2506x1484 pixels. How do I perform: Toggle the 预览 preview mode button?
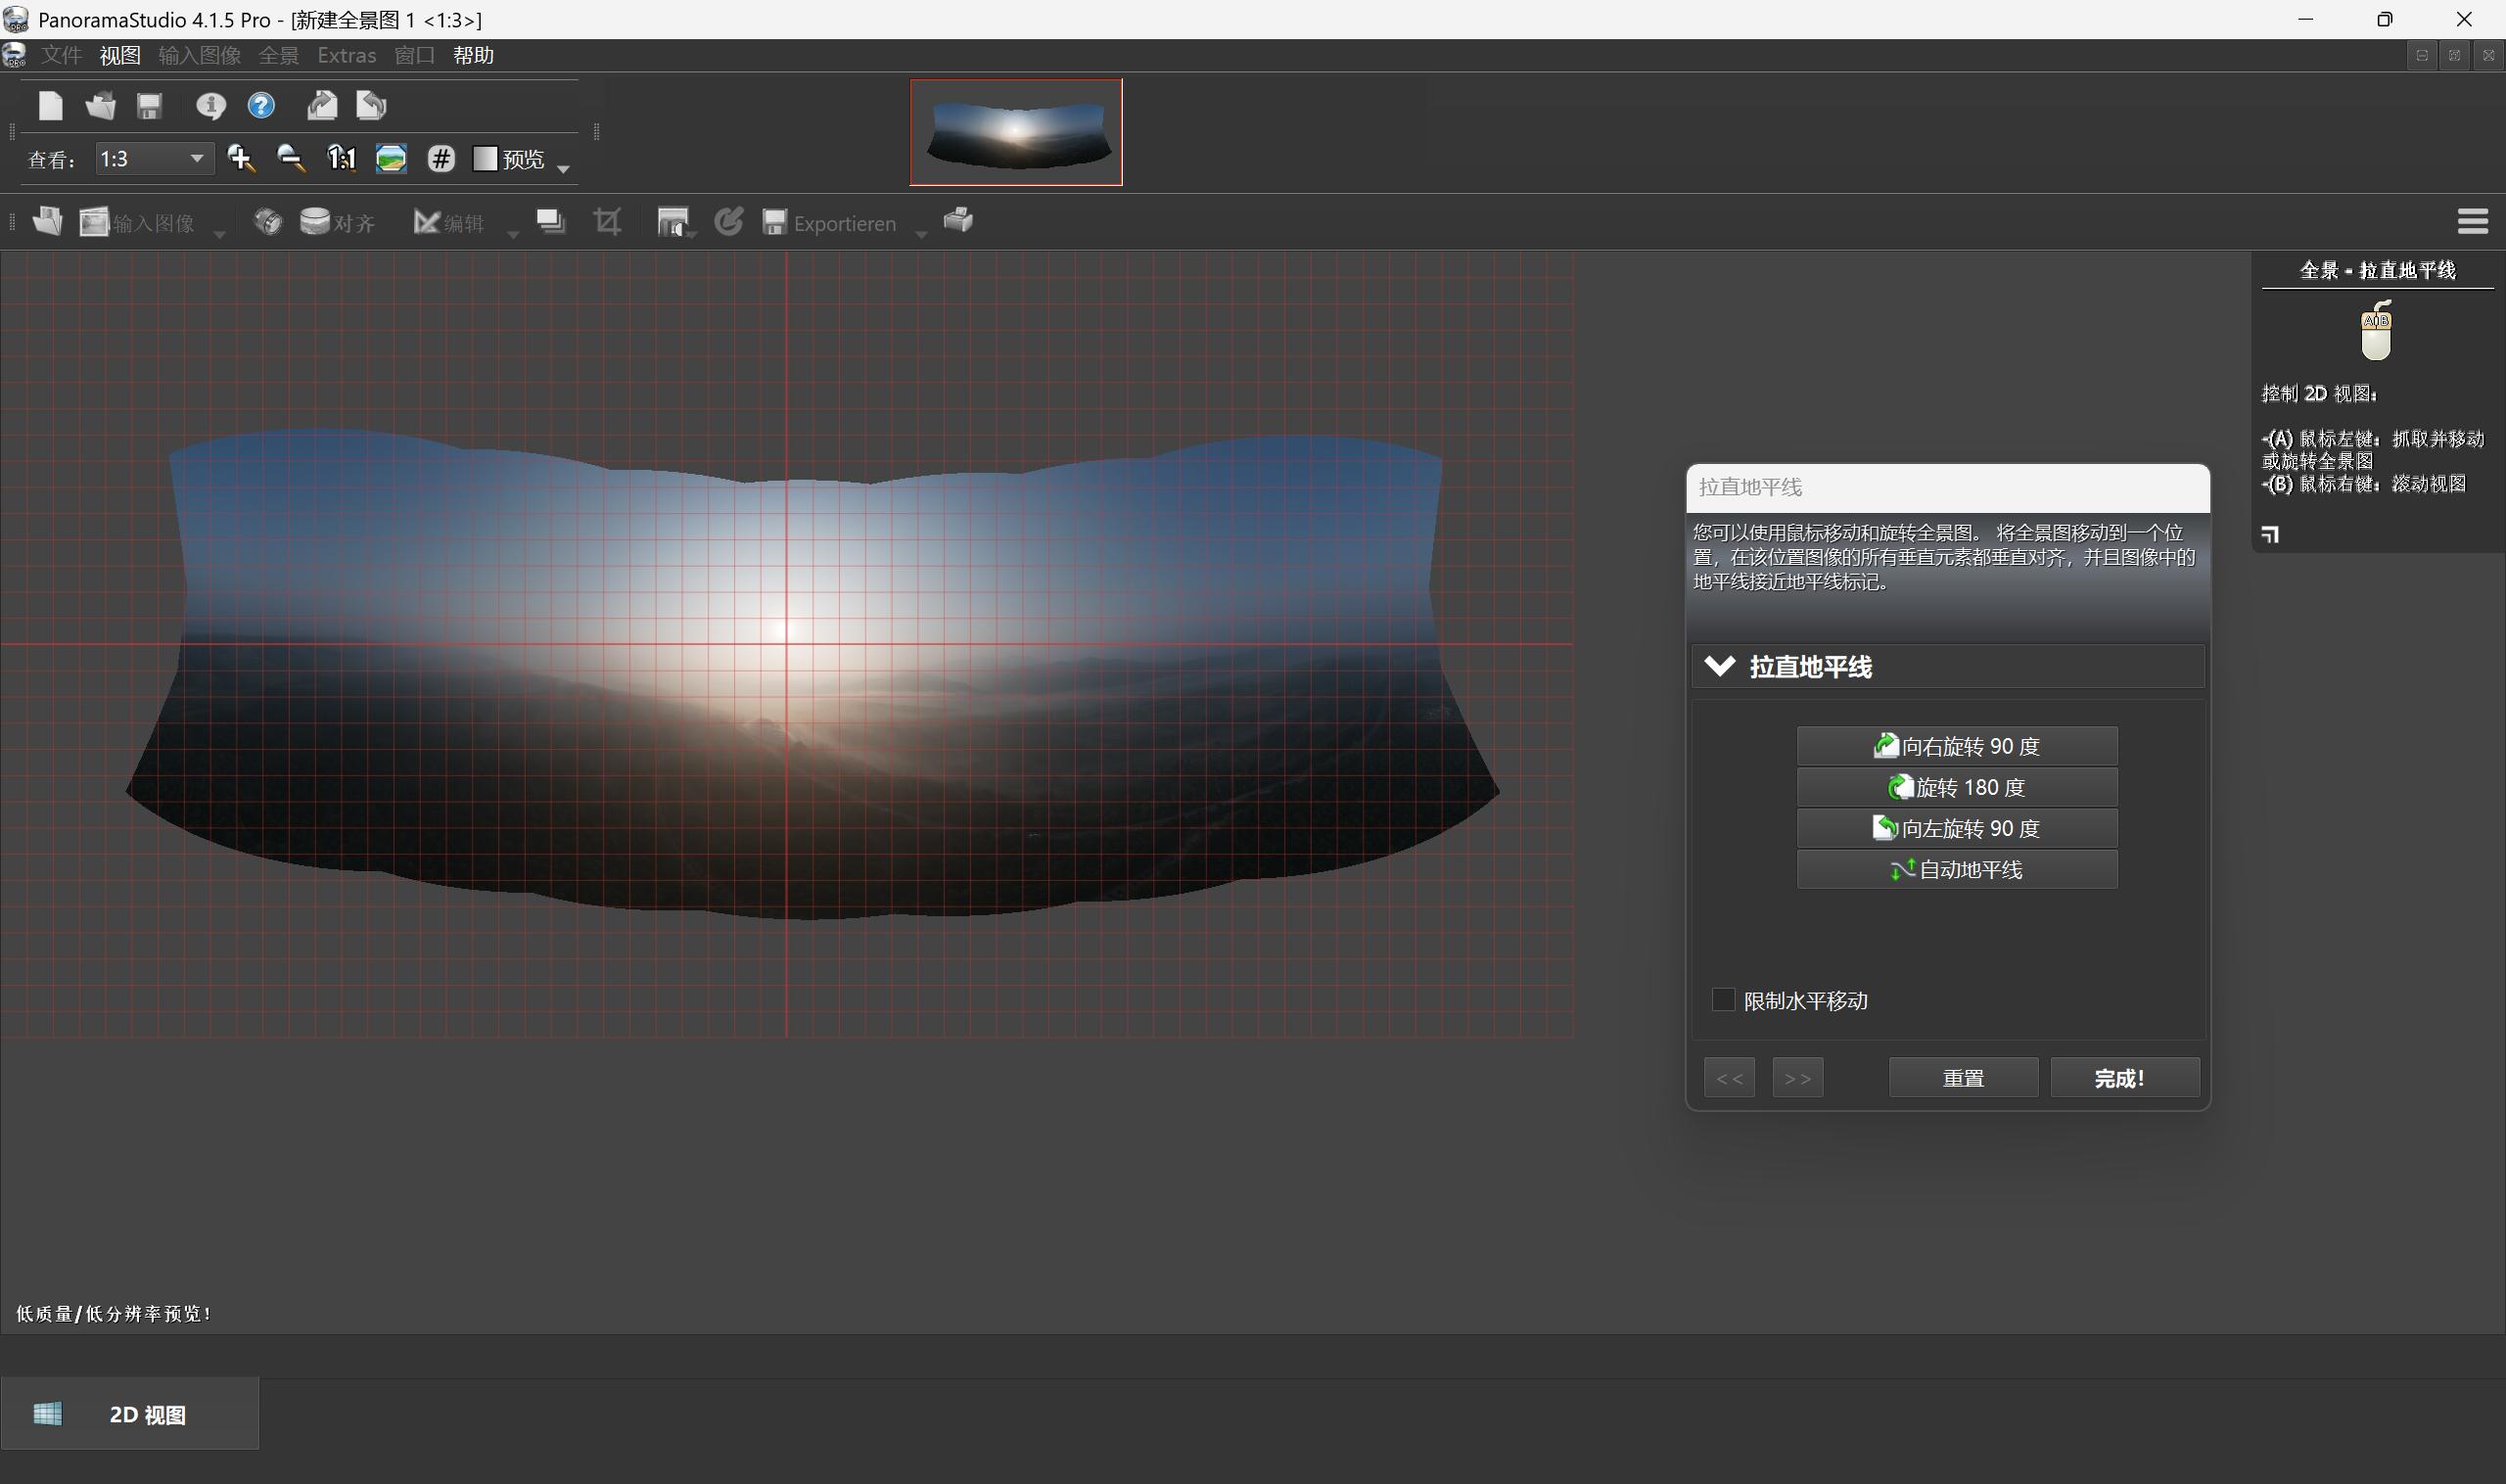coord(509,159)
